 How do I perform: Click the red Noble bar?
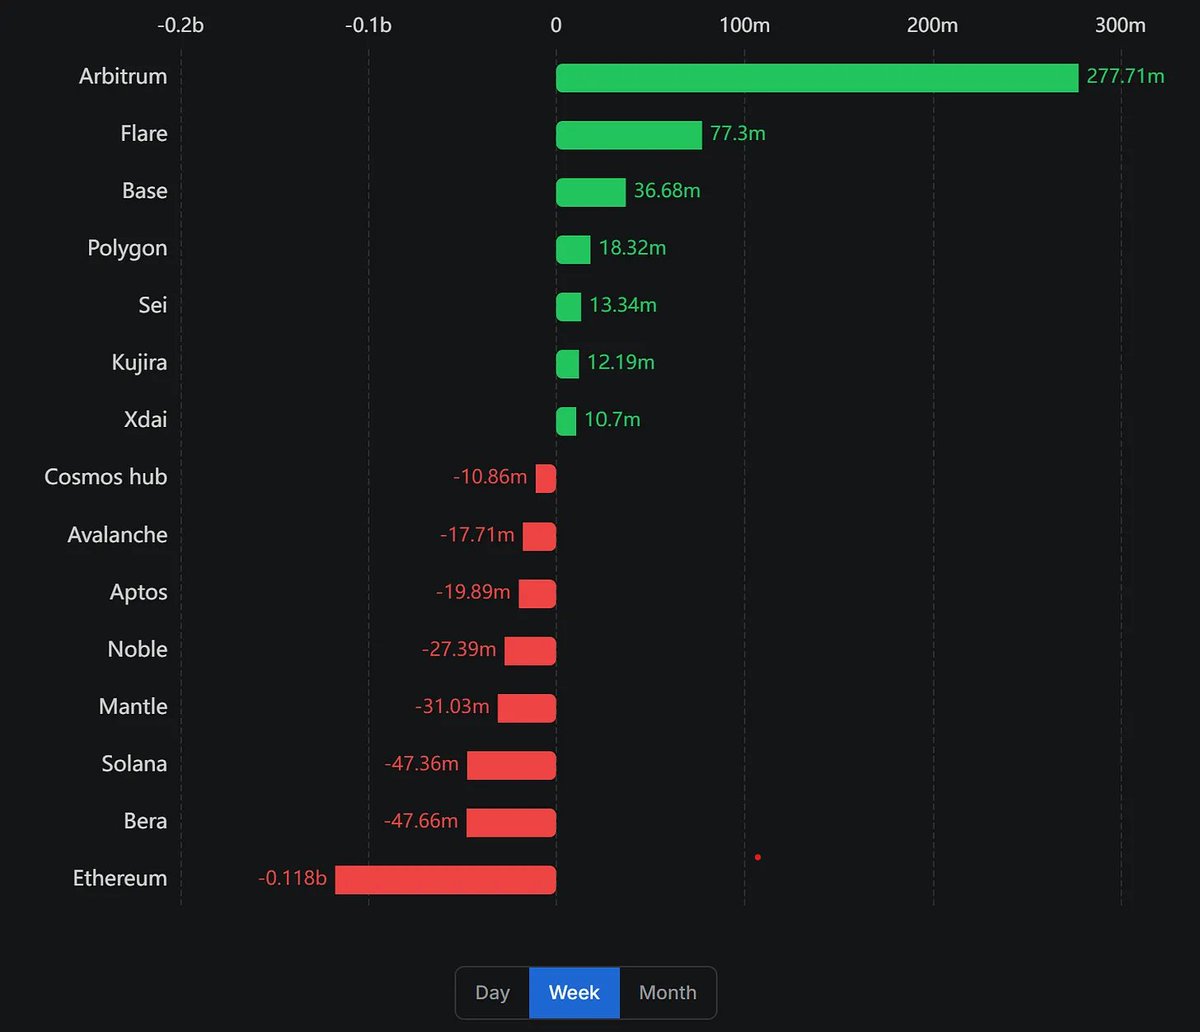(x=530, y=651)
